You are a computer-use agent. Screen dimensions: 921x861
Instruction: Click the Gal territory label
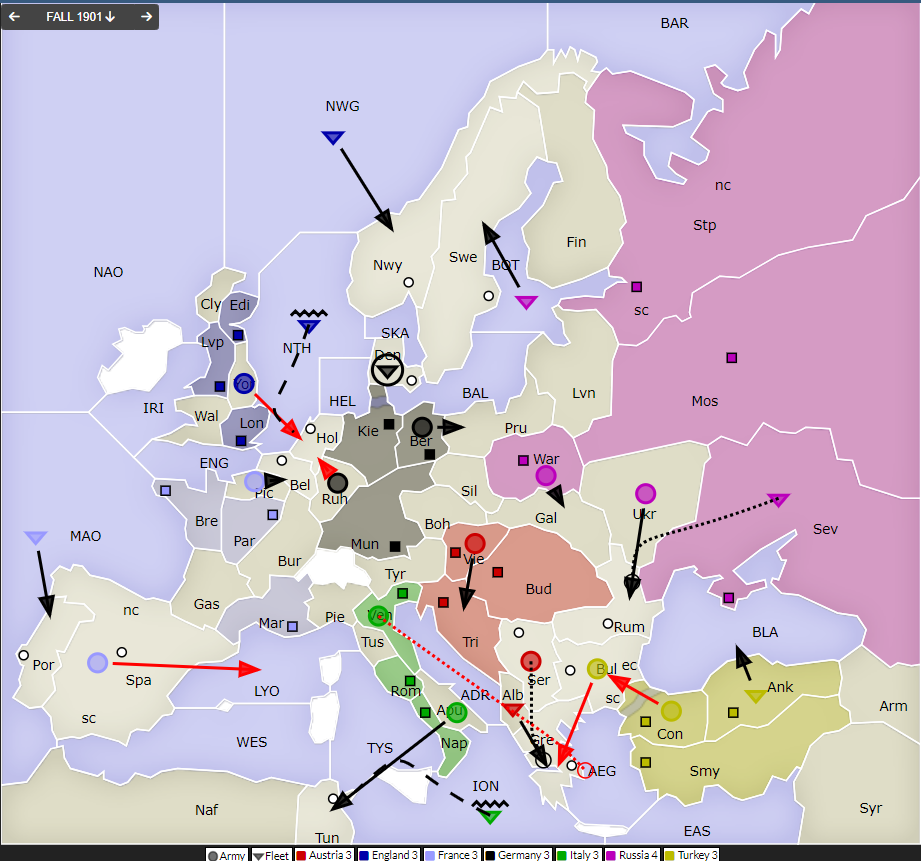(546, 518)
